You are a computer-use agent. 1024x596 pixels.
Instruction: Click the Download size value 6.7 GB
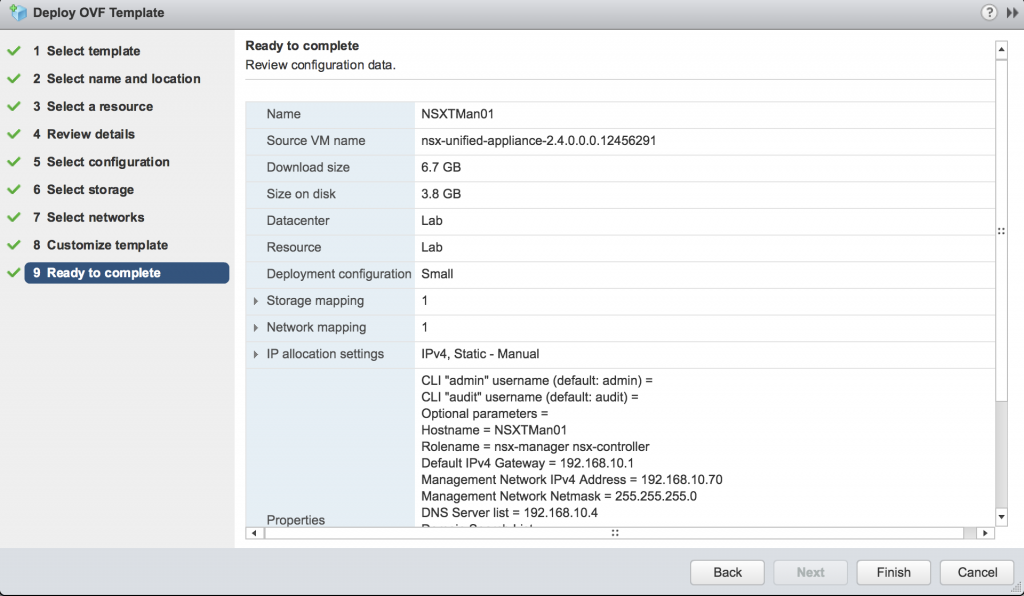[441, 168]
